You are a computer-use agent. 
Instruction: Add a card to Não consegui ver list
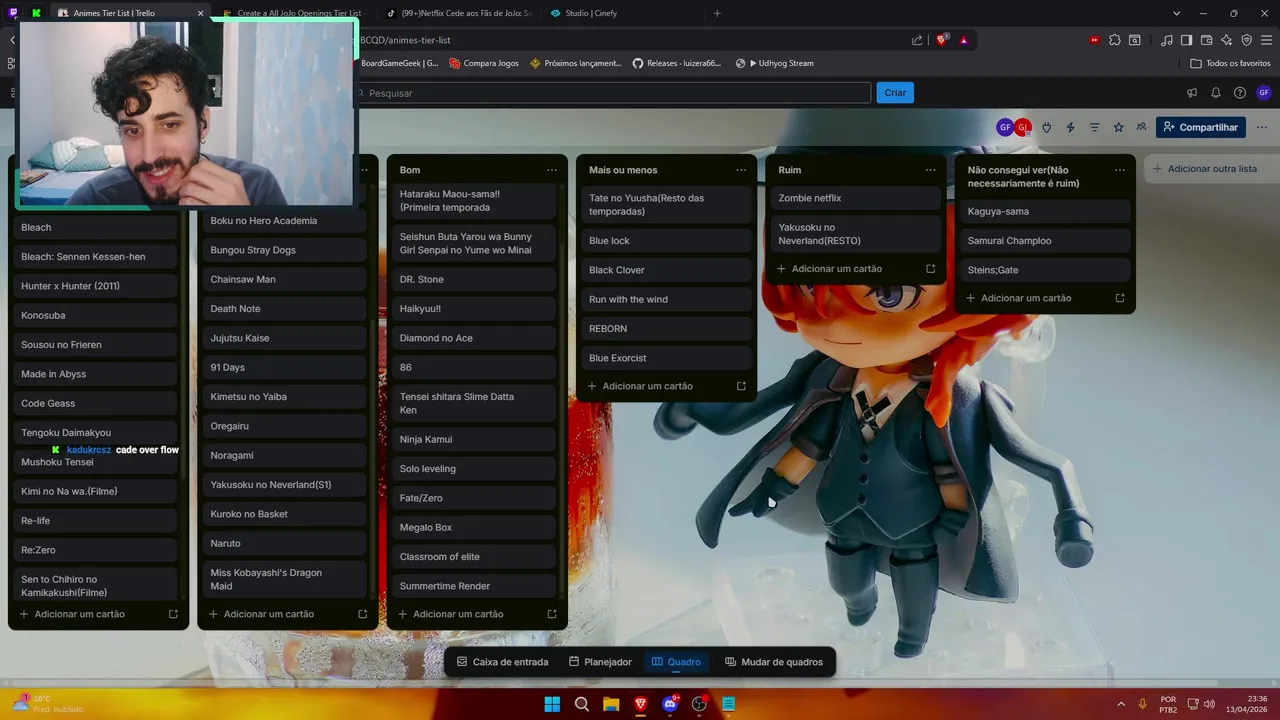click(x=1026, y=298)
